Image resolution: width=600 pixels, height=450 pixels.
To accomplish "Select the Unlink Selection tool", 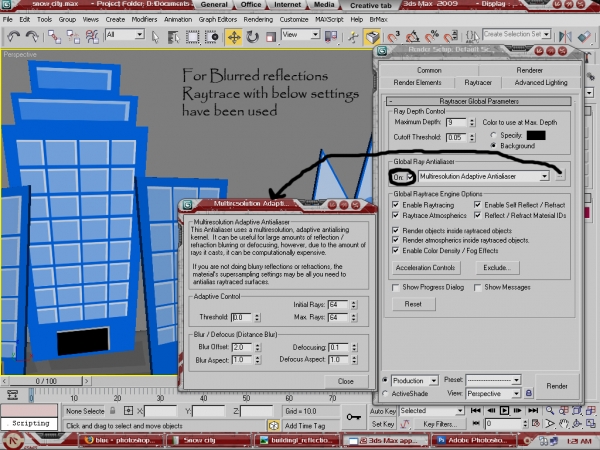I will pos(73,37).
